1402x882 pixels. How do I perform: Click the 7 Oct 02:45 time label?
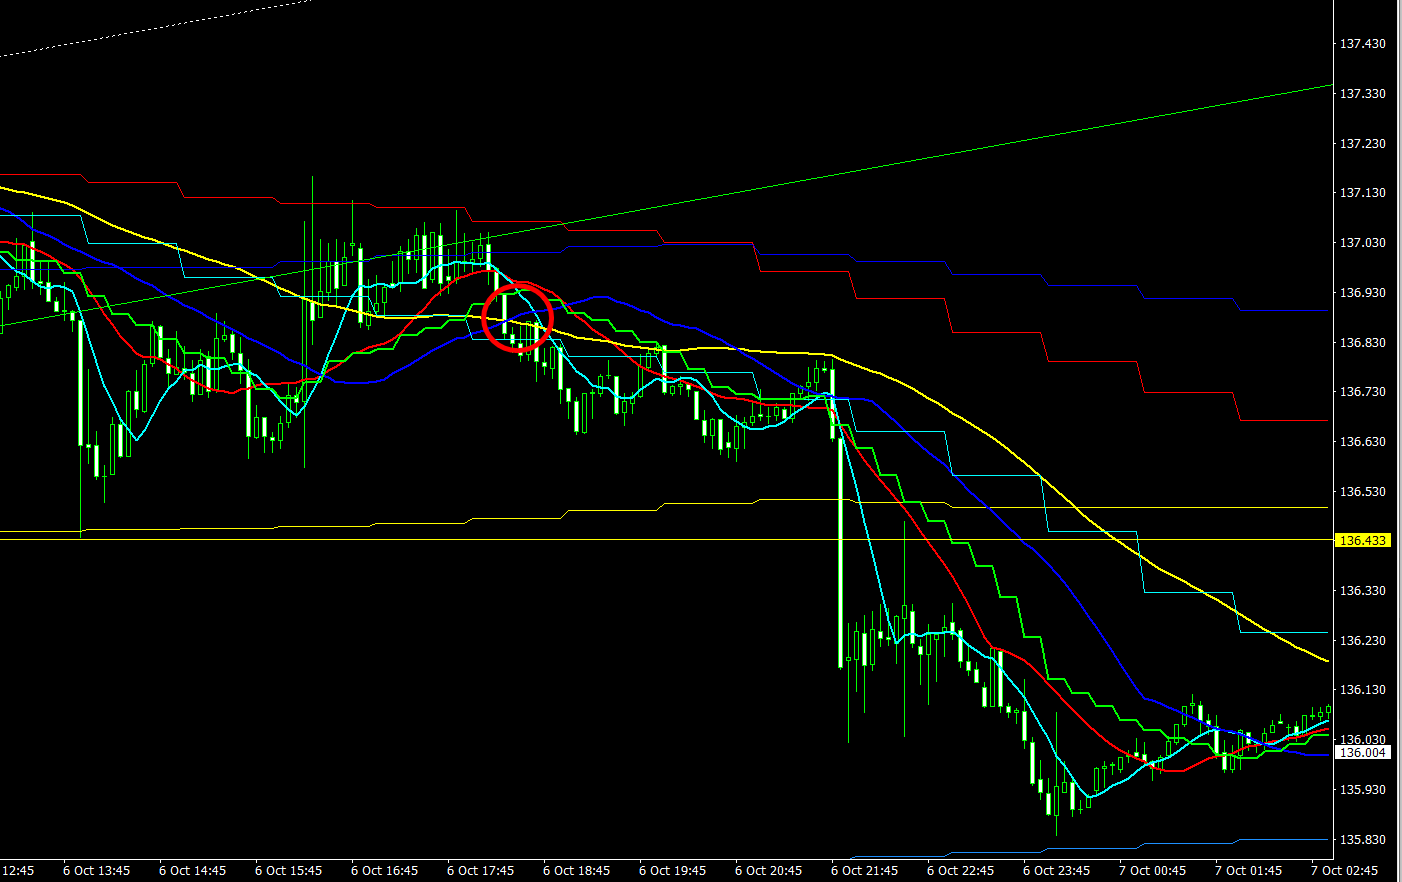1344,871
